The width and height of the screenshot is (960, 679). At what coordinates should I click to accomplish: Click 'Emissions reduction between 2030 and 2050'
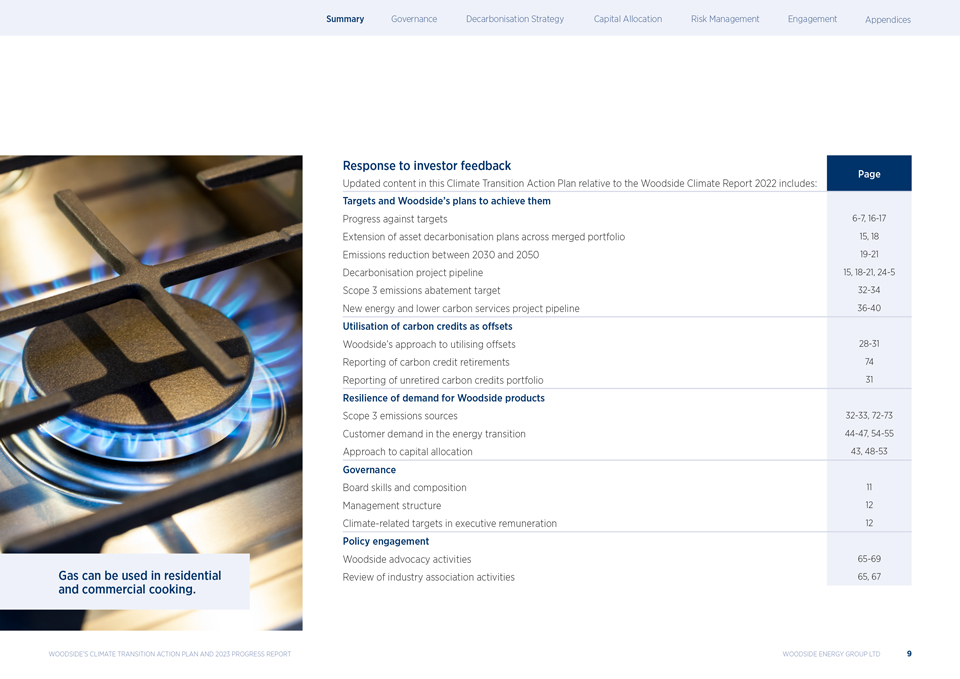pos(441,255)
